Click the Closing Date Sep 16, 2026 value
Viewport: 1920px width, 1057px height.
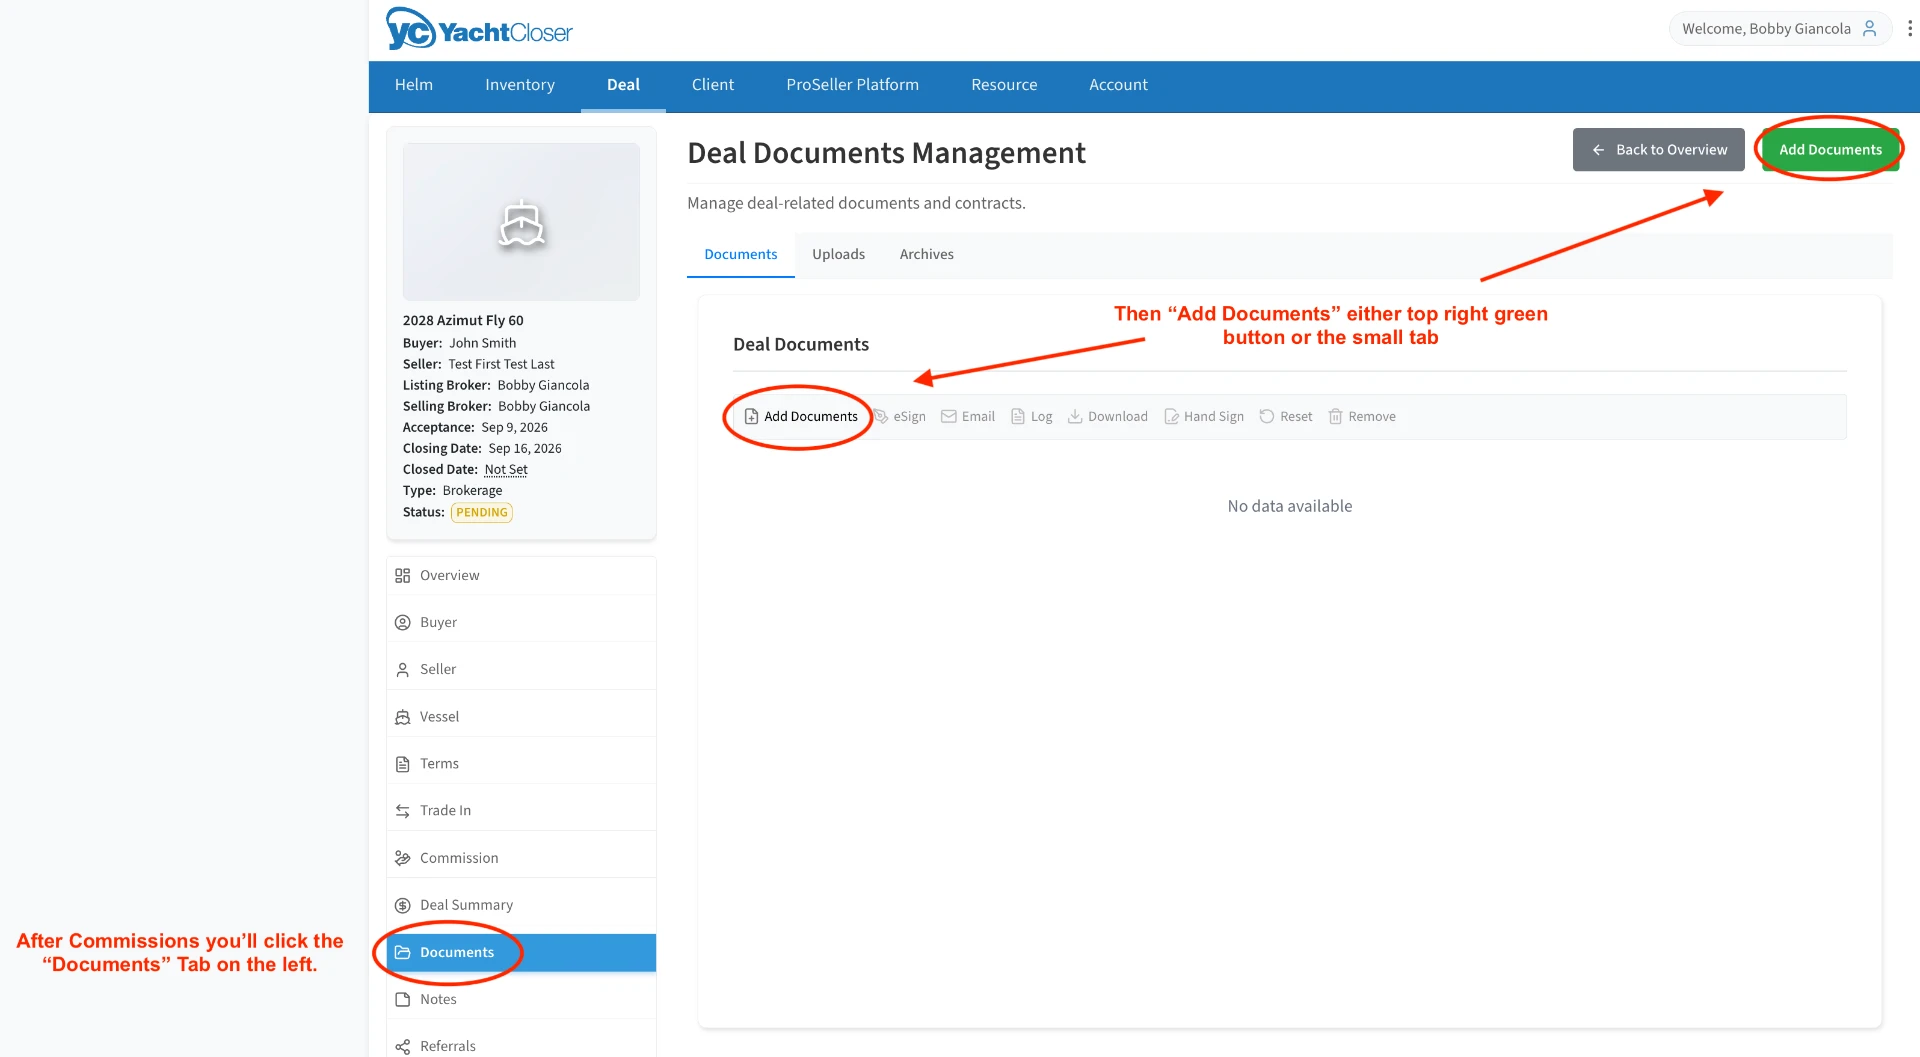coord(525,449)
